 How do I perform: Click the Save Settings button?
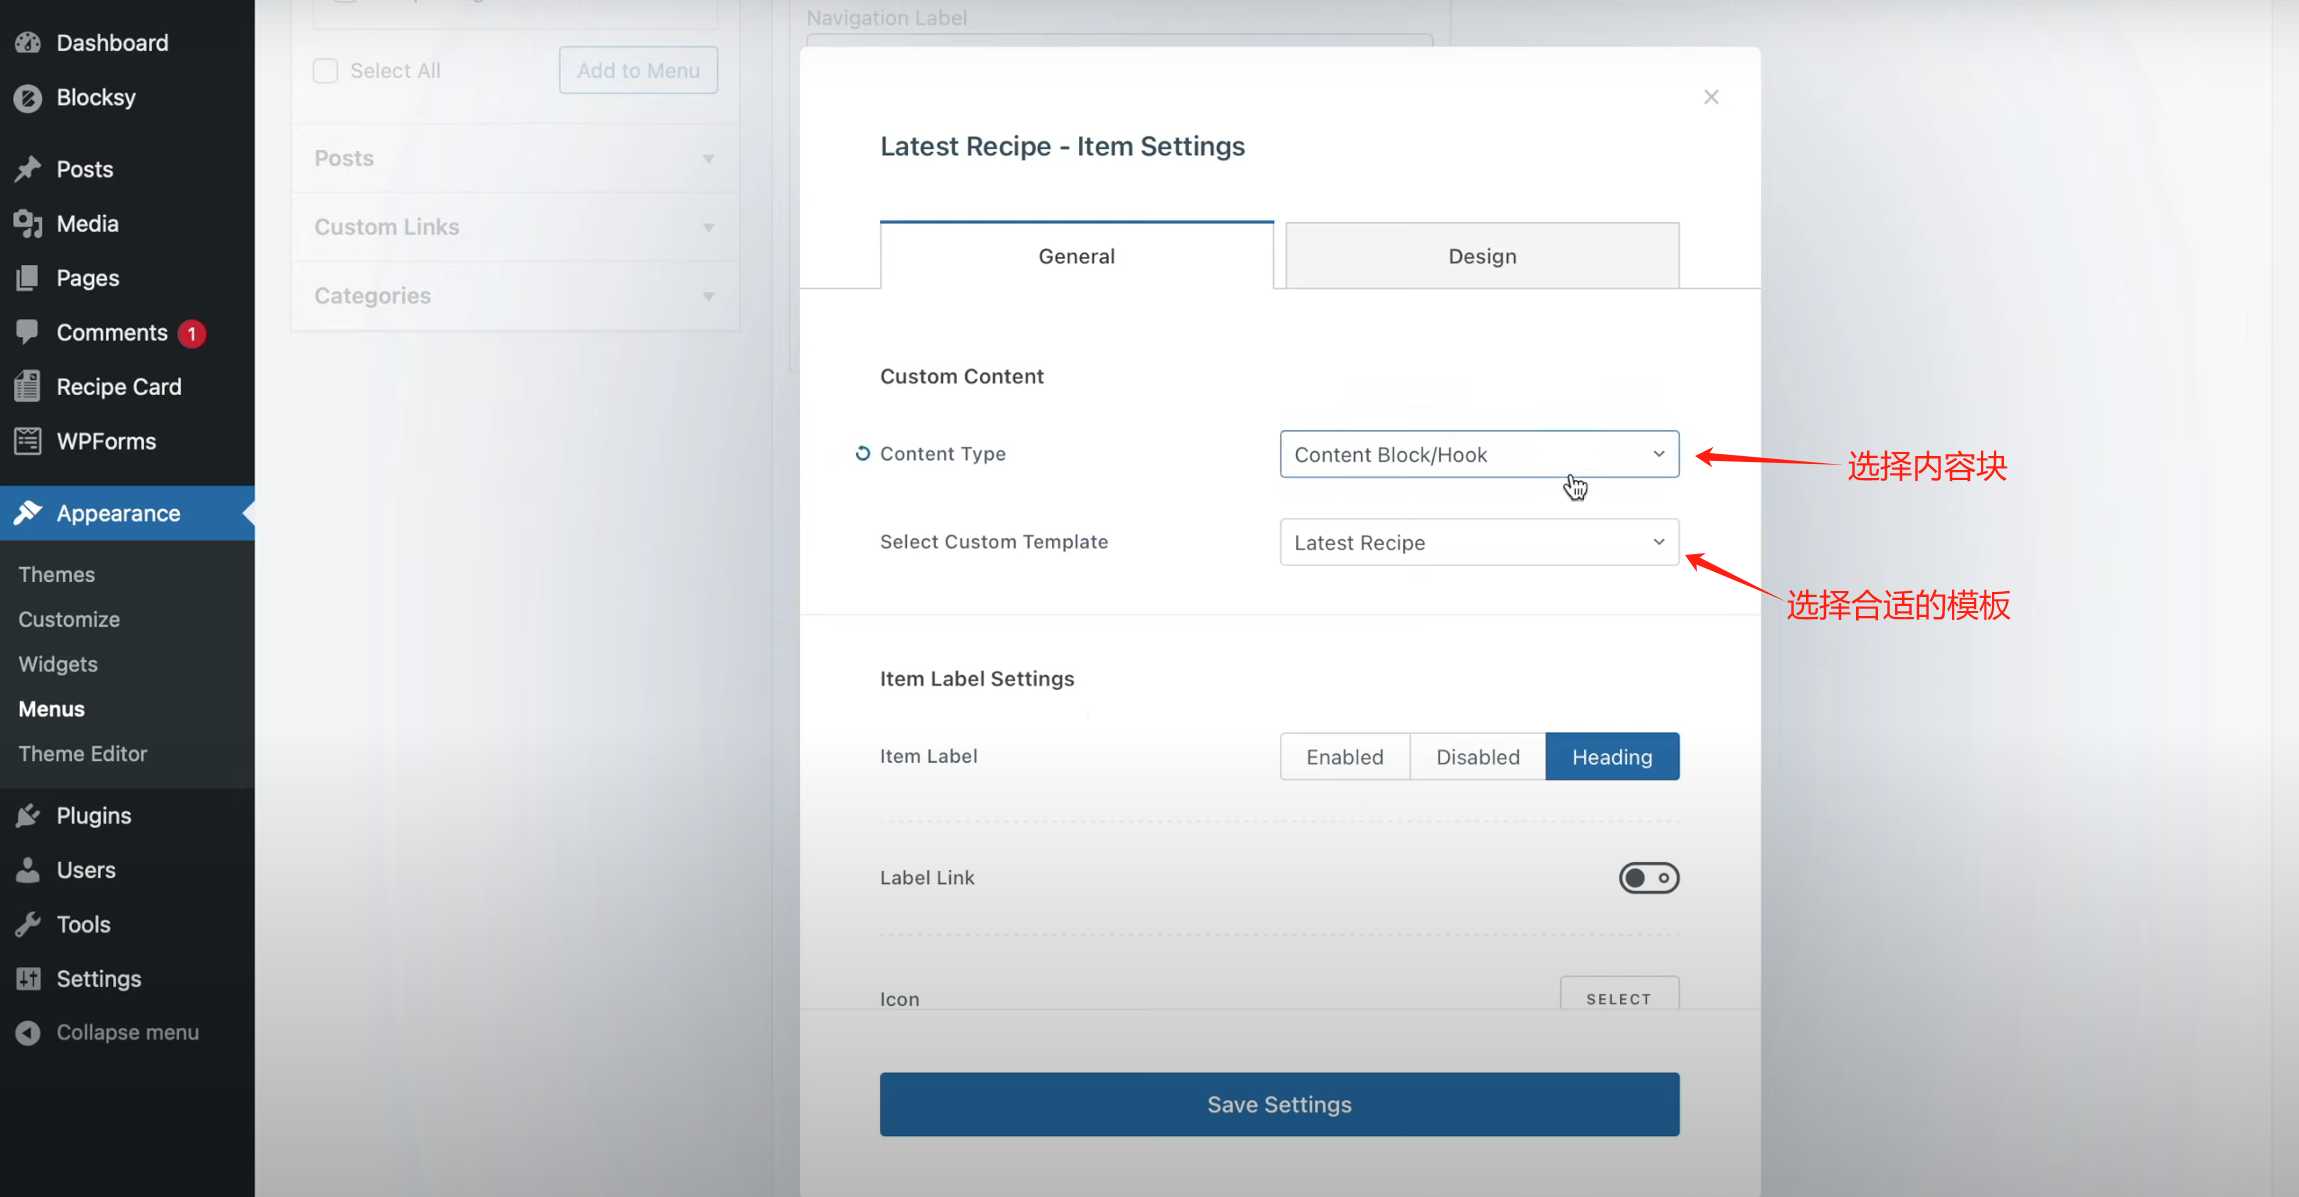point(1279,1104)
